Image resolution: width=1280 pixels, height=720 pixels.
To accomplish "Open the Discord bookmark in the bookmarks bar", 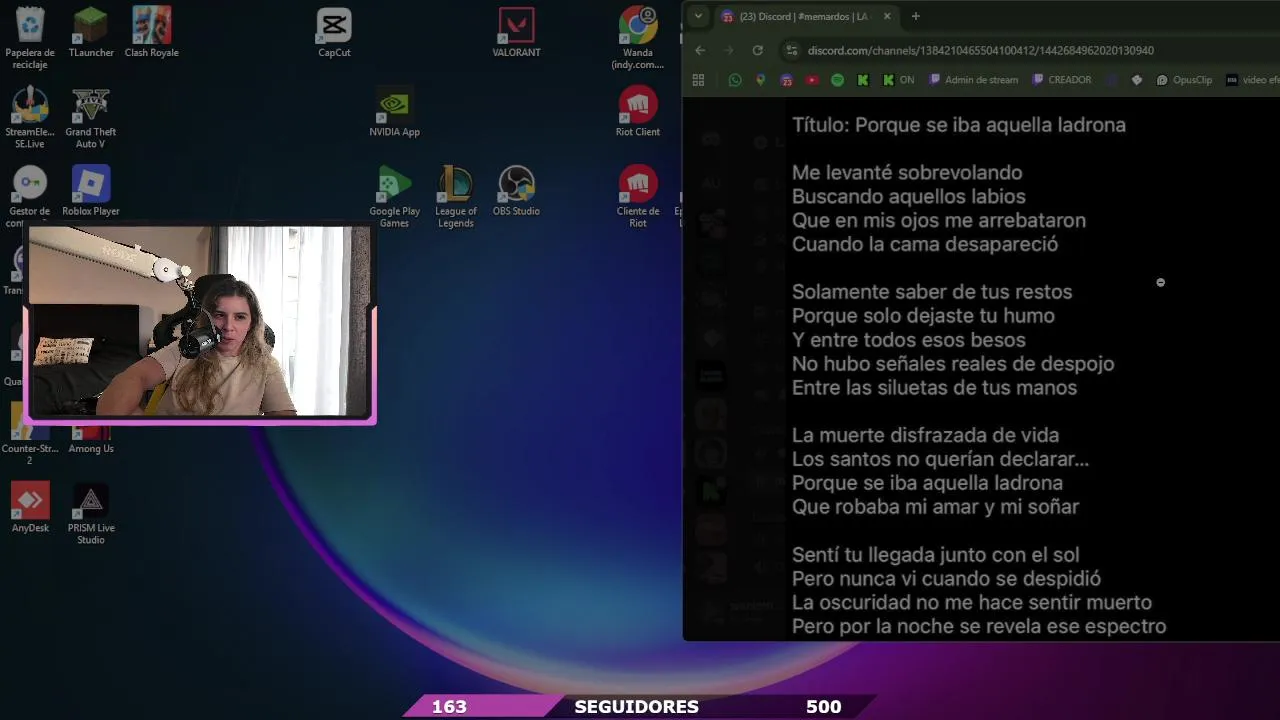I will pyautogui.click(x=787, y=80).
